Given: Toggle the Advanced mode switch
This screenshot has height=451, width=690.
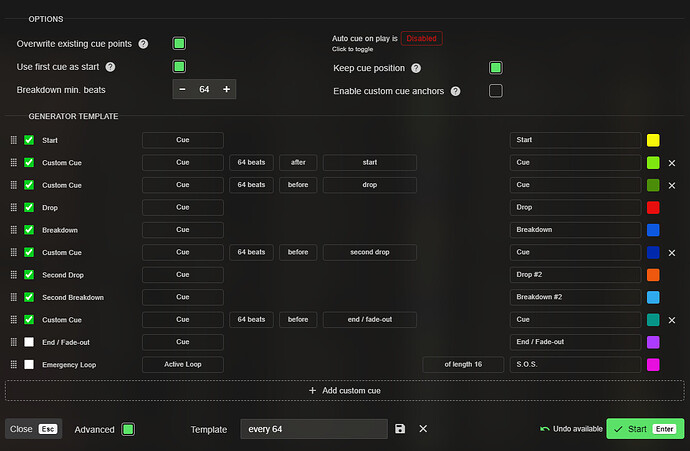Looking at the screenshot, I should [128, 429].
